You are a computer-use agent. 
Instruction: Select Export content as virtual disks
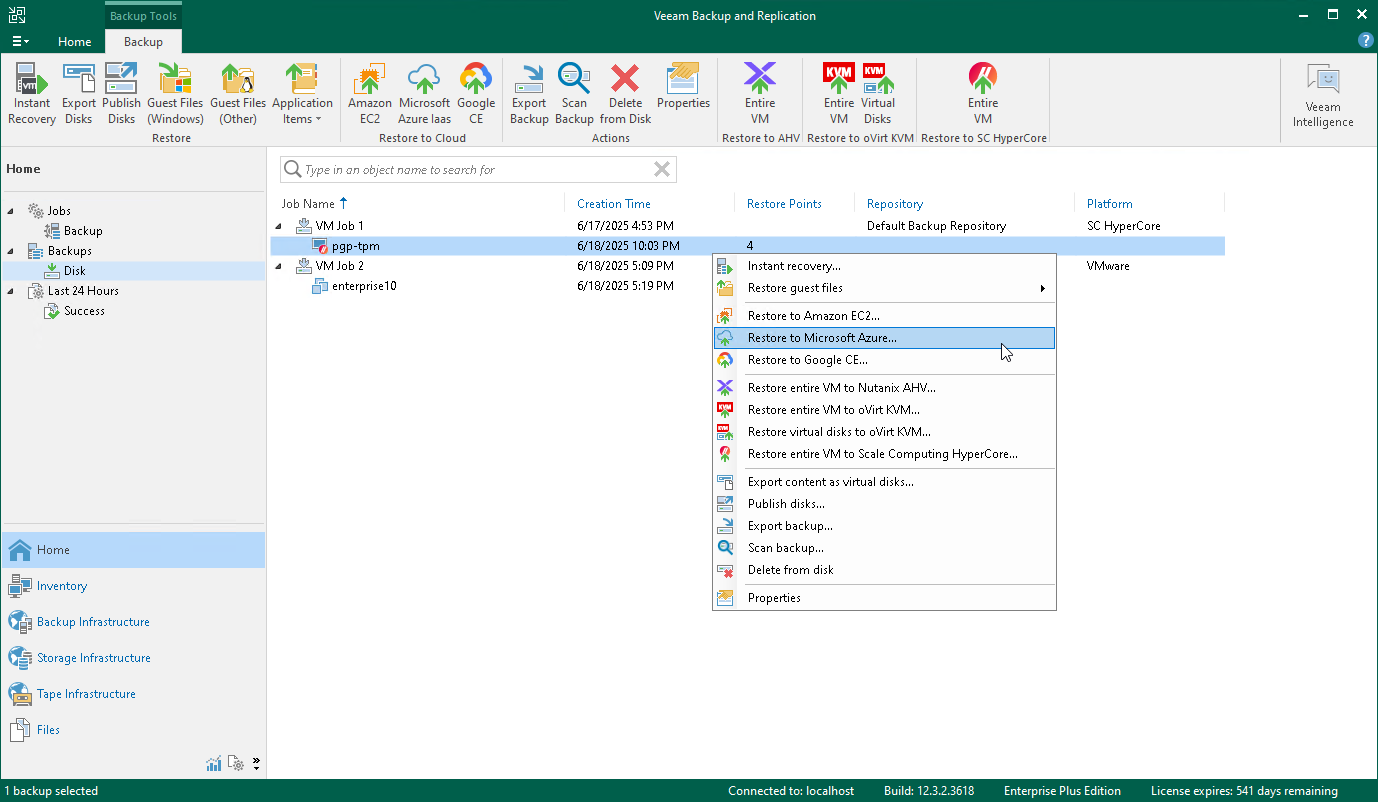(x=884, y=482)
